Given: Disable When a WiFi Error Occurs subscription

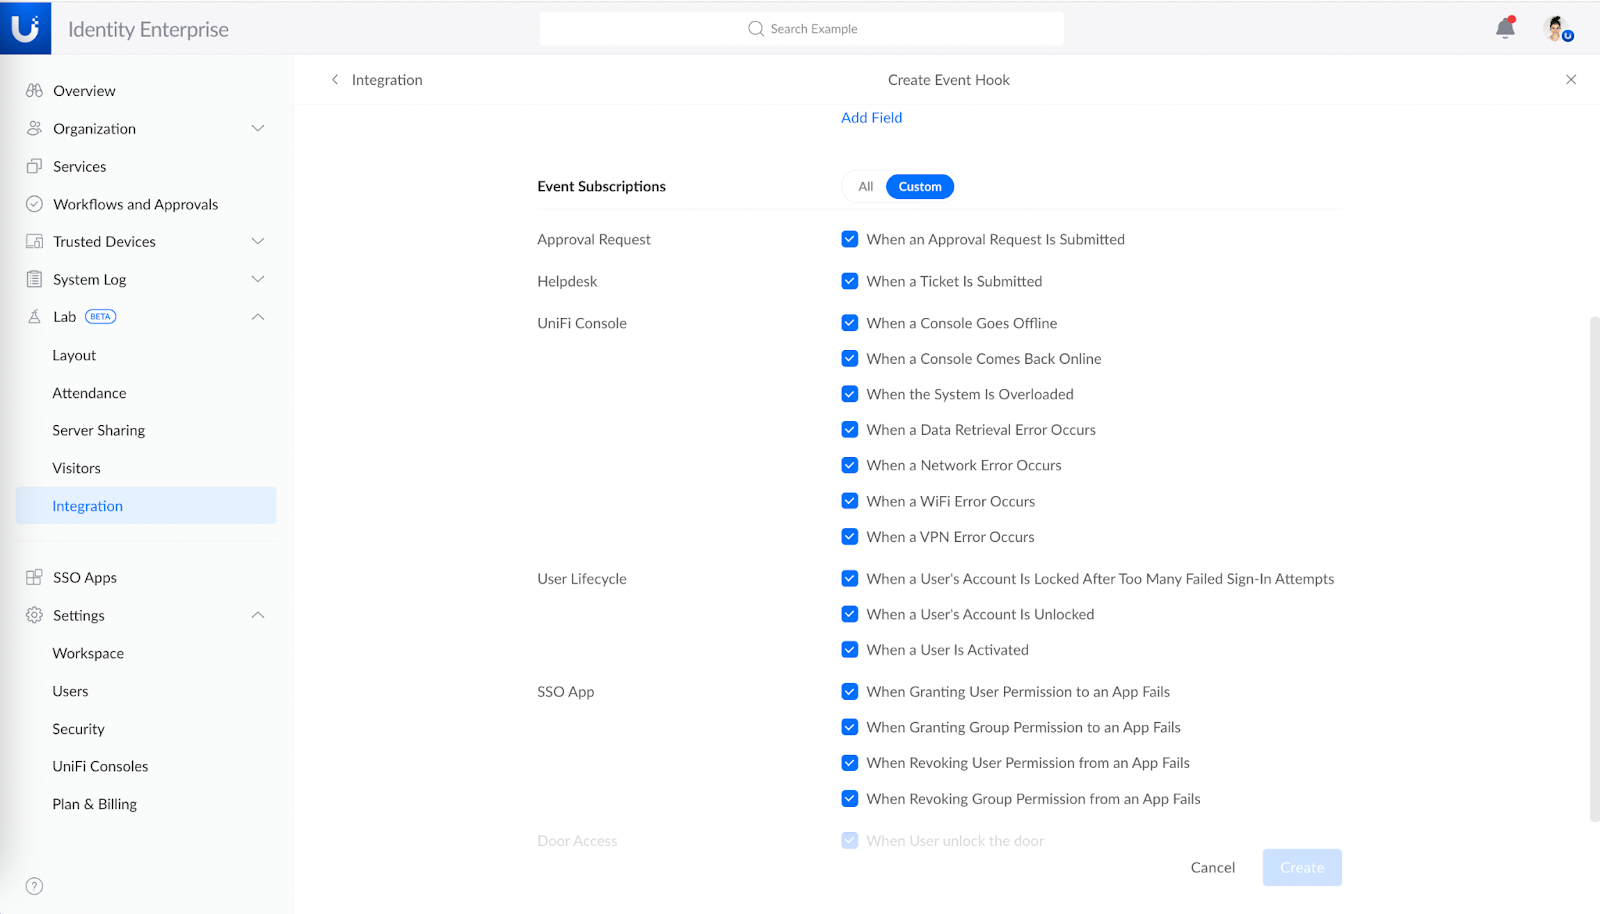Looking at the screenshot, I should 849,500.
